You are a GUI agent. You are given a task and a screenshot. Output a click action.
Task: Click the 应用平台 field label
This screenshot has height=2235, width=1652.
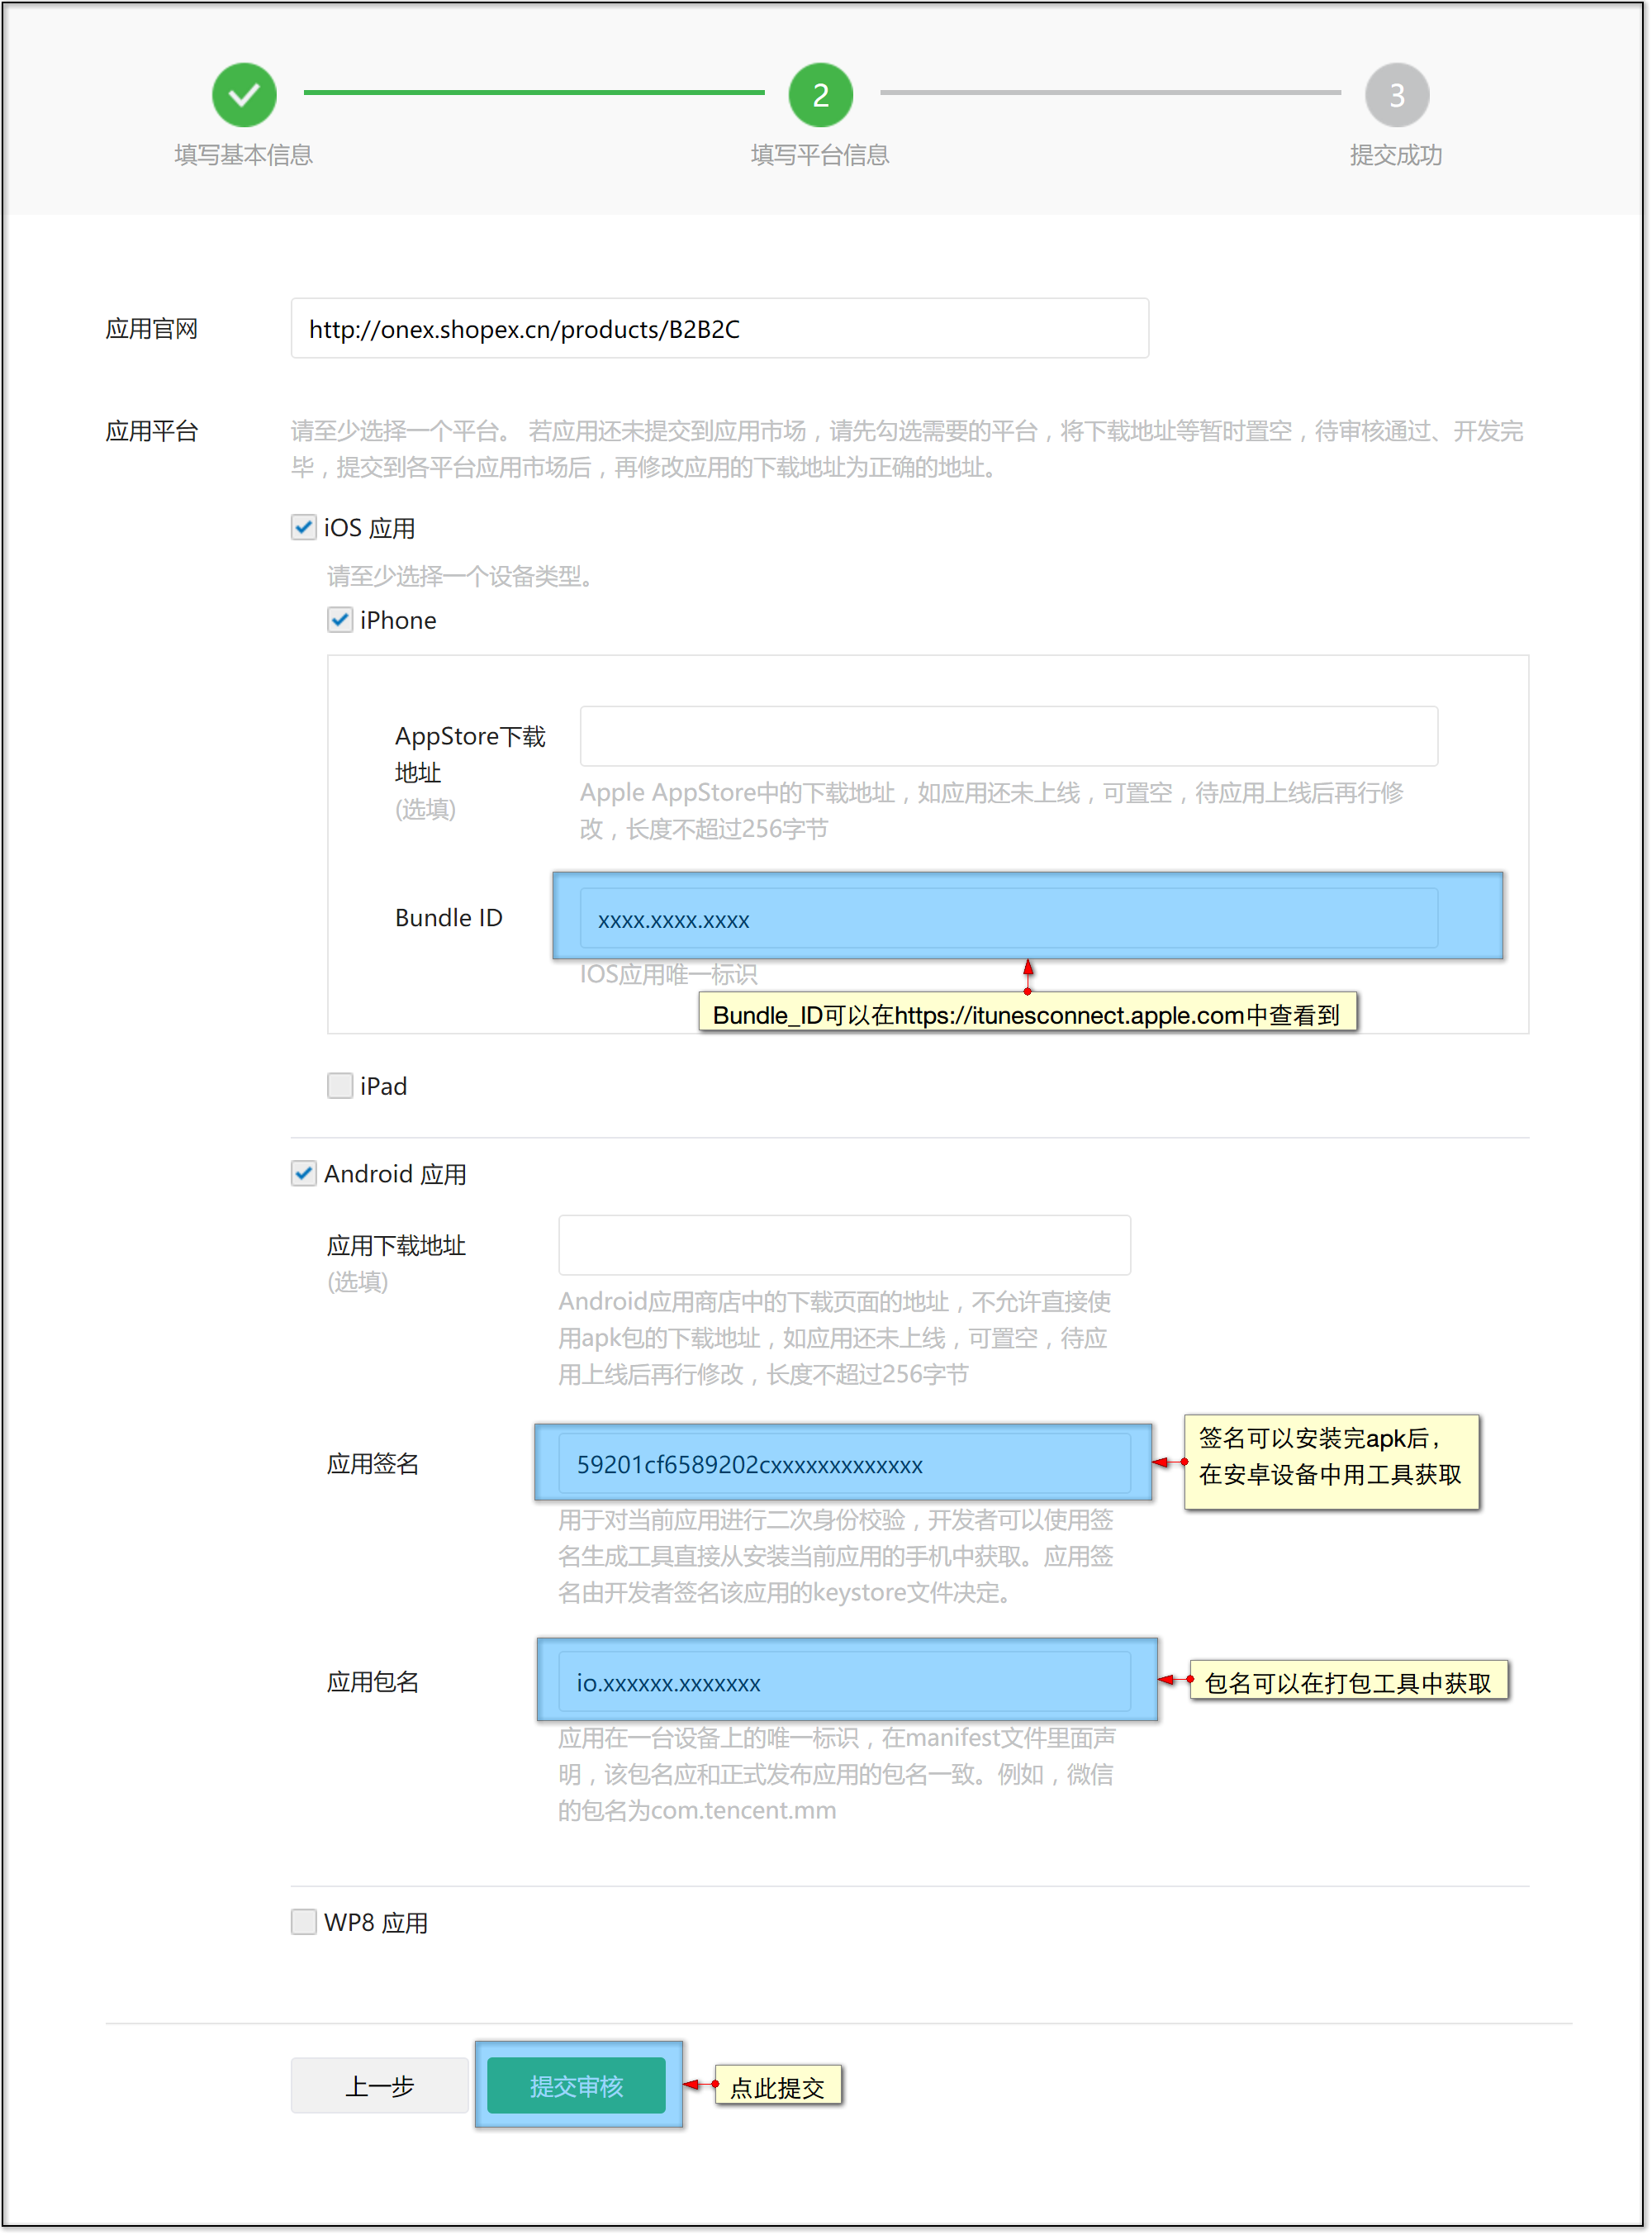tap(152, 431)
